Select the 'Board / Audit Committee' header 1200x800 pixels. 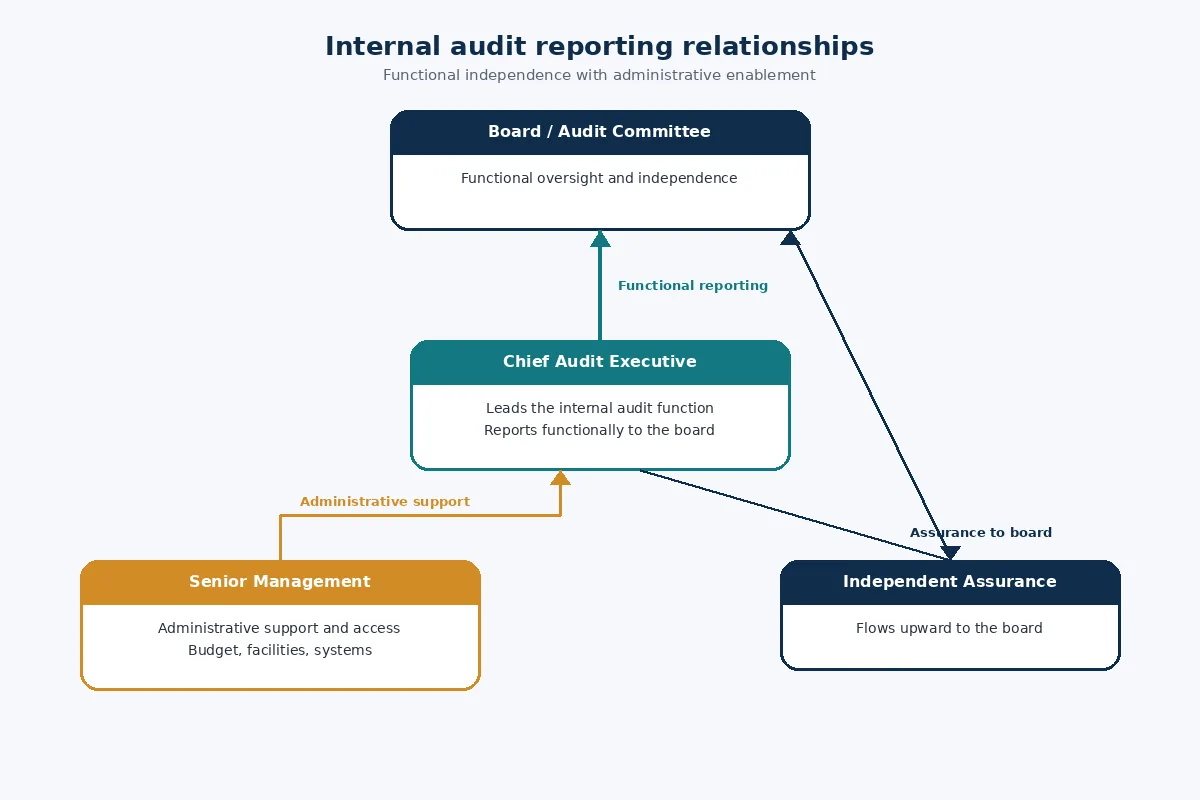point(599,132)
